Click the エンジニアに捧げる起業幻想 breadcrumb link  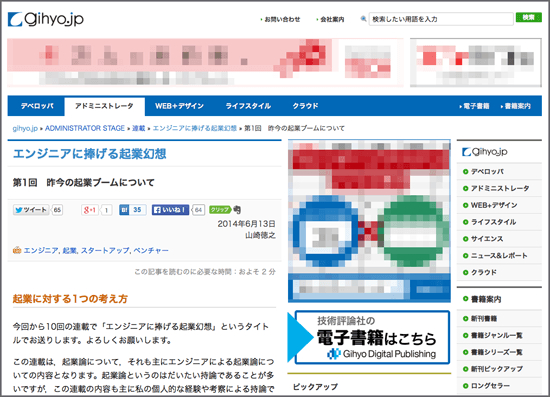pyautogui.click(x=195, y=128)
